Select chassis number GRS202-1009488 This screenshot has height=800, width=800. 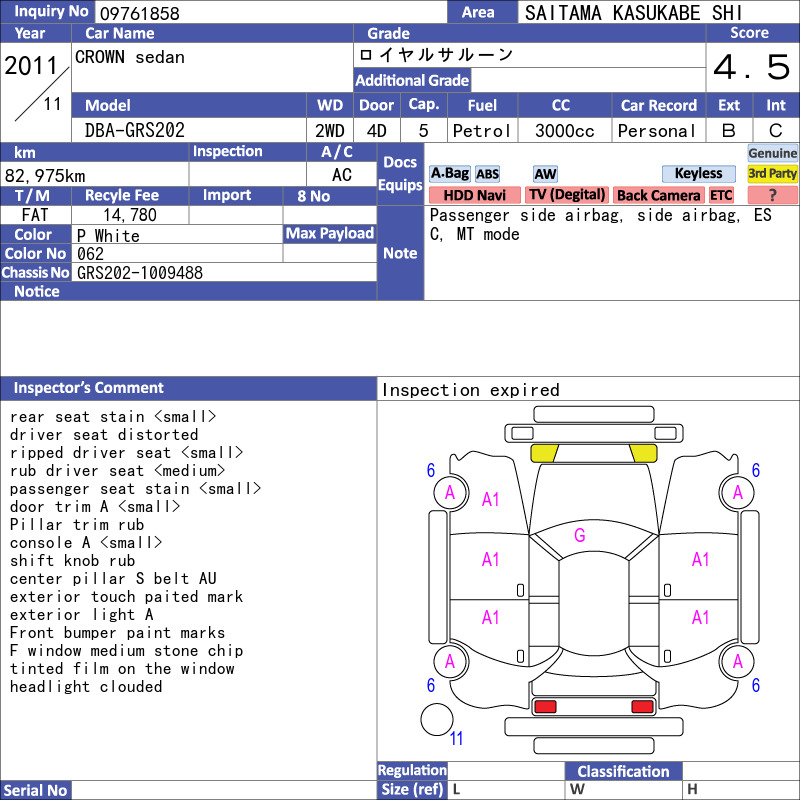140,273
